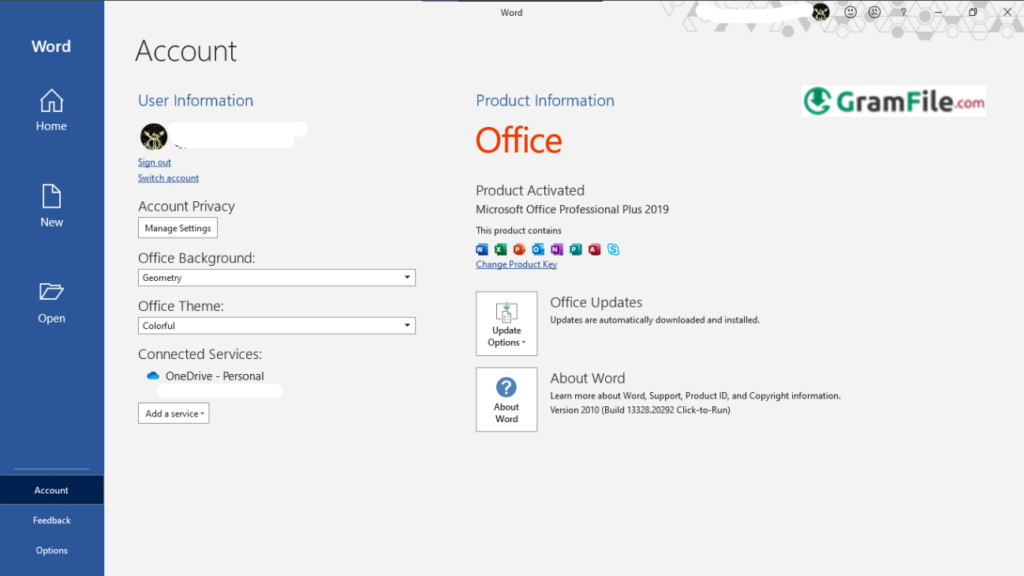
Task: Click the Manage Settings button
Action: click(177, 227)
